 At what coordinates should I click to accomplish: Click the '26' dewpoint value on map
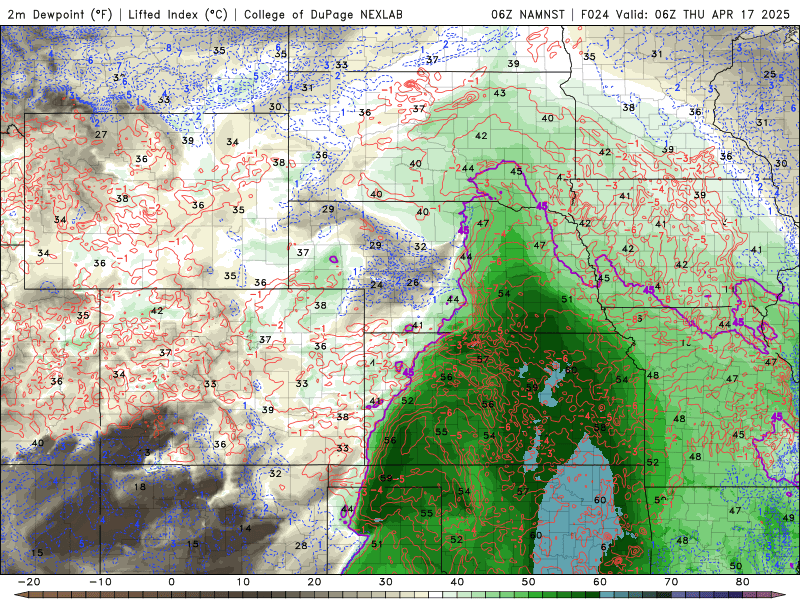click(x=413, y=282)
